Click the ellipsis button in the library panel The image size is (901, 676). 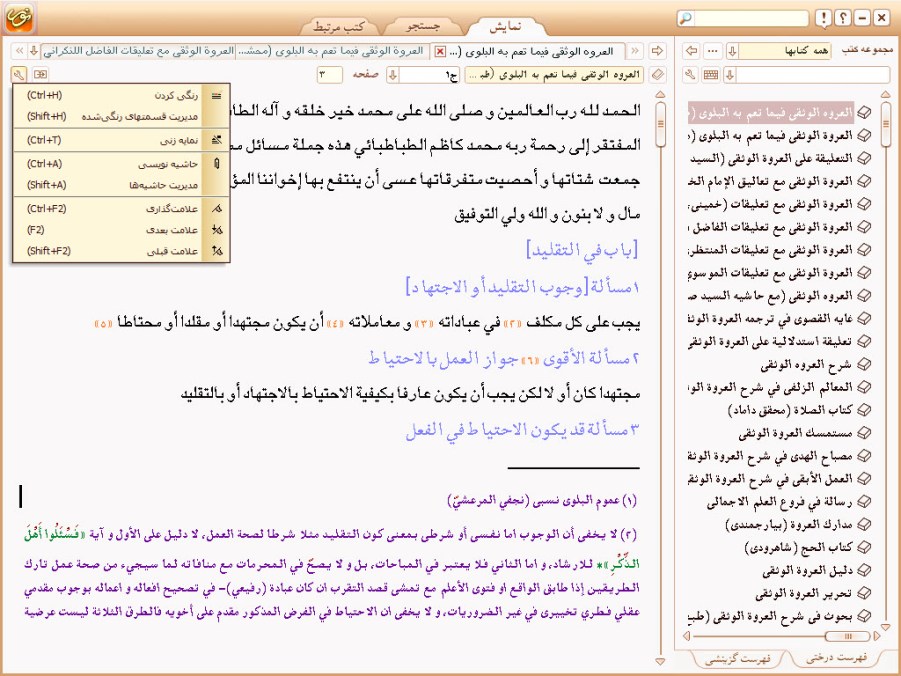(713, 51)
